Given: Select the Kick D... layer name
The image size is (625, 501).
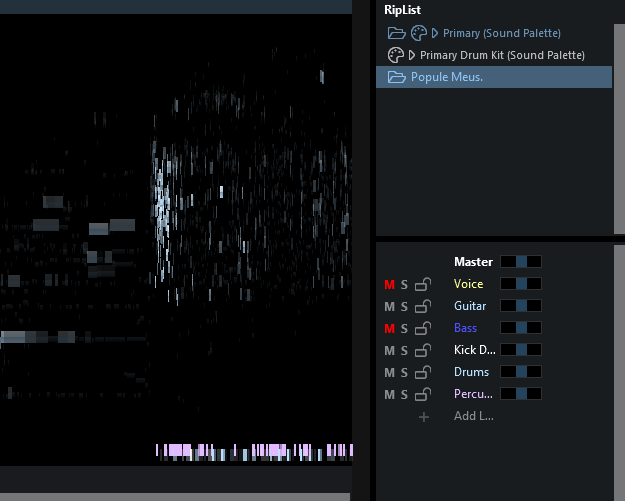Looking at the screenshot, I should point(475,350).
